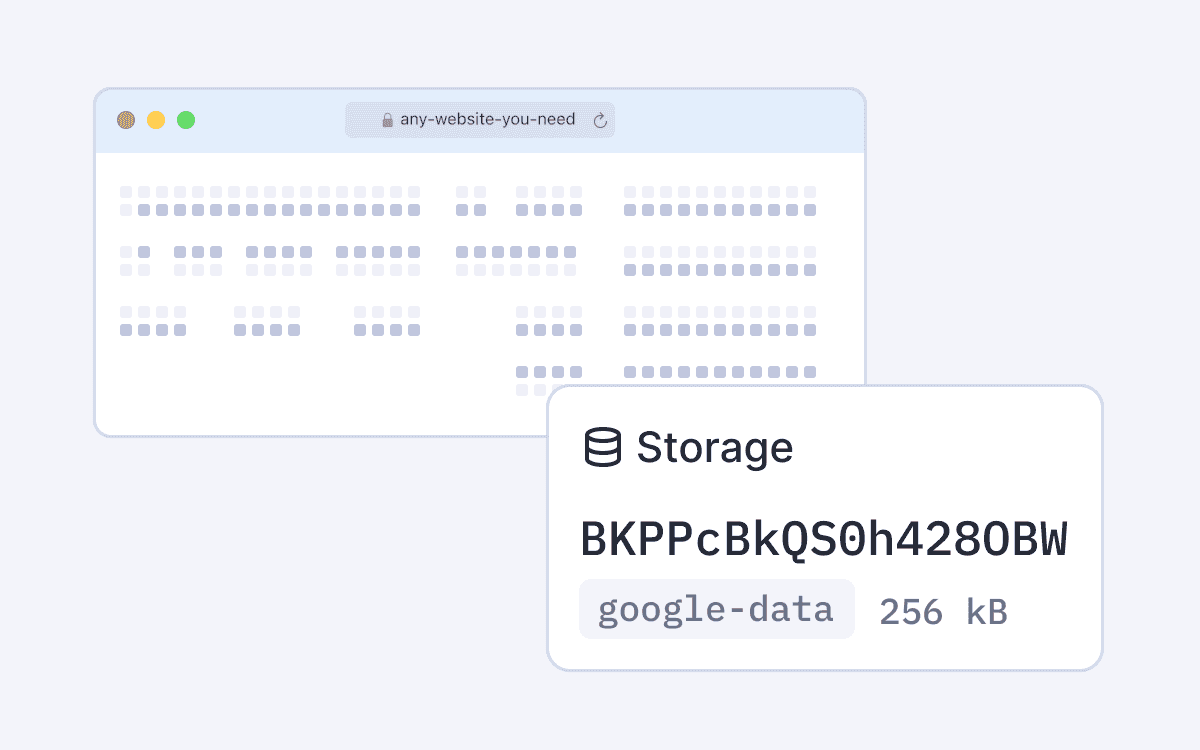Click the reload icon in address bar
The width and height of the screenshot is (1200, 750).
pyautogui.click(x=600, y=120)
